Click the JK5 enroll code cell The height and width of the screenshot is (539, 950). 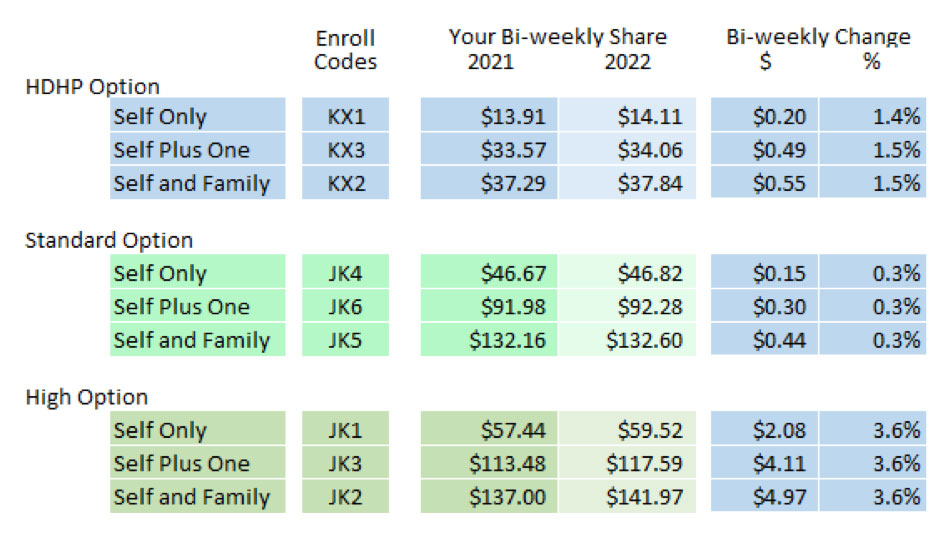pyautogui.click(x=345, y=339)
